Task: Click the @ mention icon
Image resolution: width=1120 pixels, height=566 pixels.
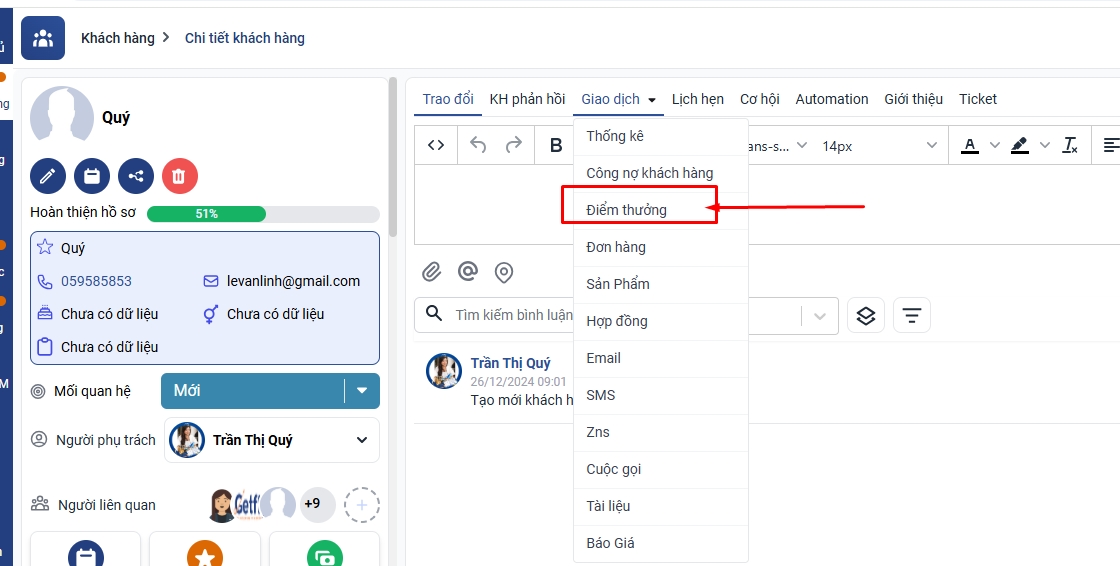Action: coord(467,272)
